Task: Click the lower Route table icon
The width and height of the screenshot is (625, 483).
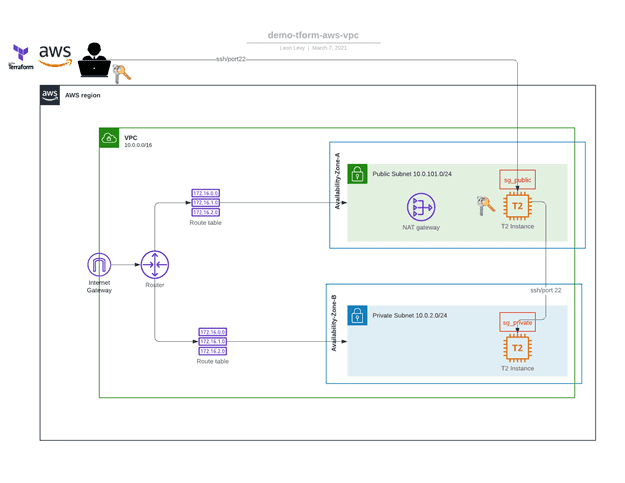Action: tap(213, 342)
